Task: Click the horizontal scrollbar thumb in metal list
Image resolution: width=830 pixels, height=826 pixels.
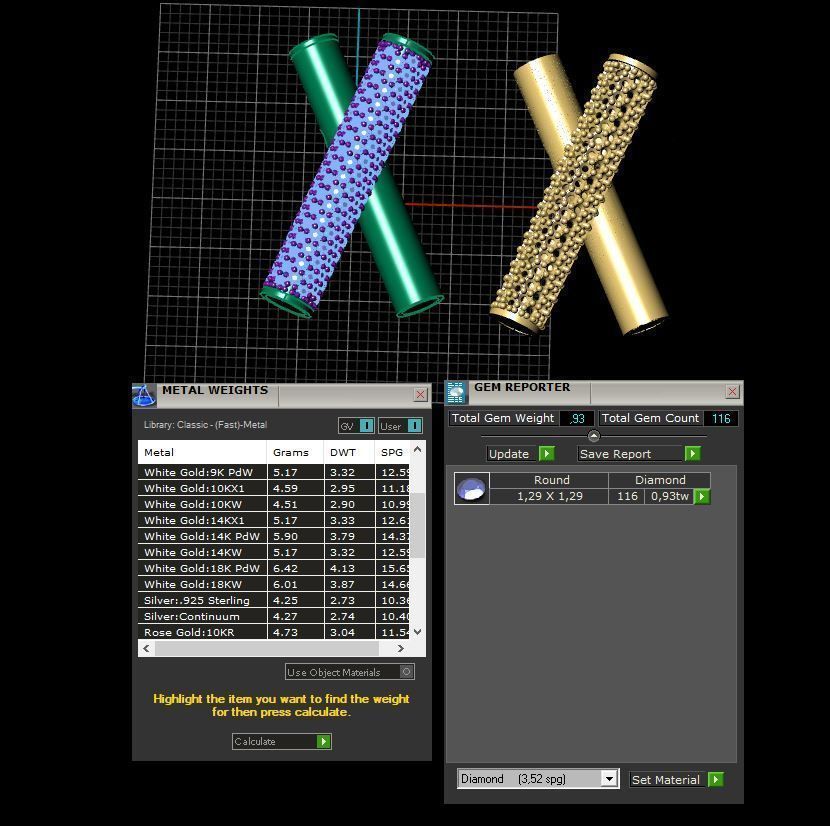Action: pyautogui.click(x=267, y=648)
